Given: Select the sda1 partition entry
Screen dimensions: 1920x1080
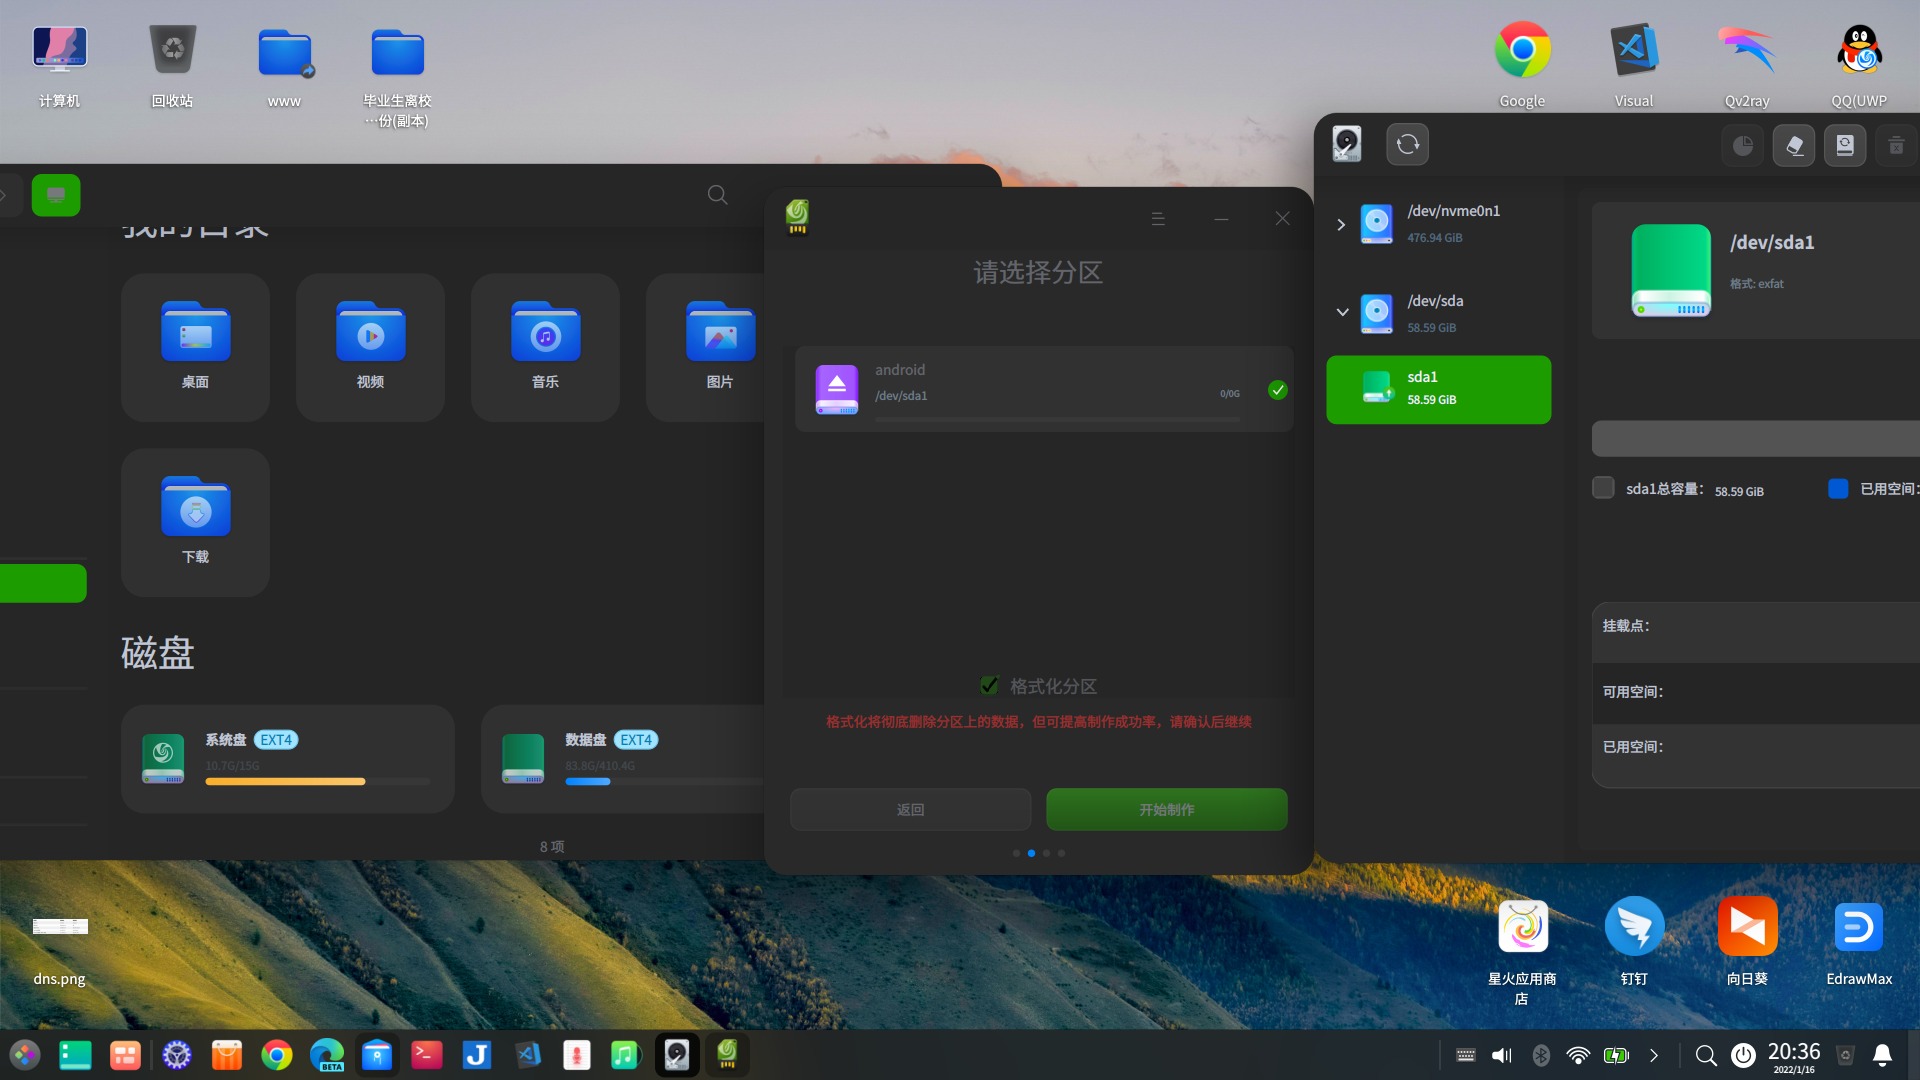Looking at the screenshot, I should (1438, 389).
